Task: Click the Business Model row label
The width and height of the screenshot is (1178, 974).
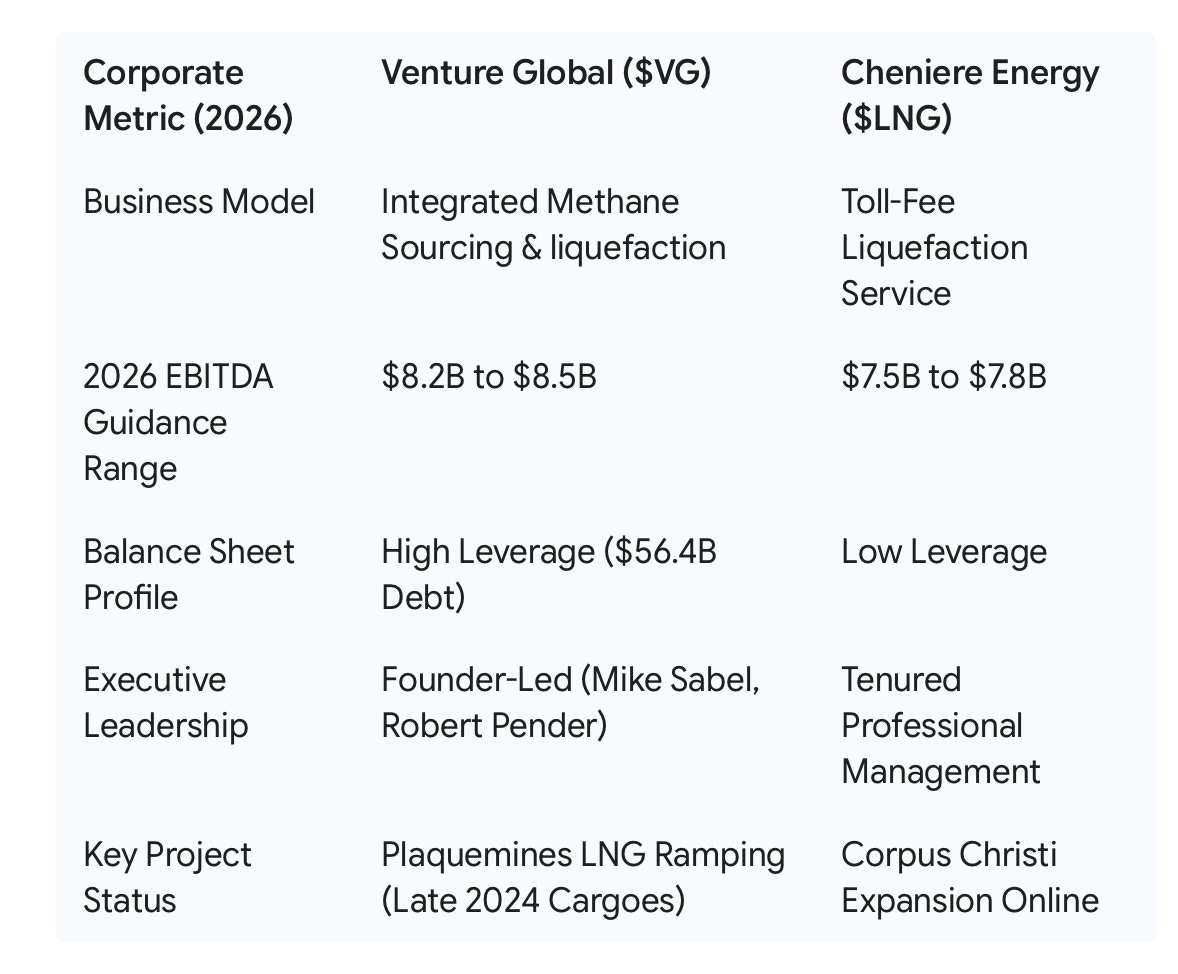Action: (199, 201)
